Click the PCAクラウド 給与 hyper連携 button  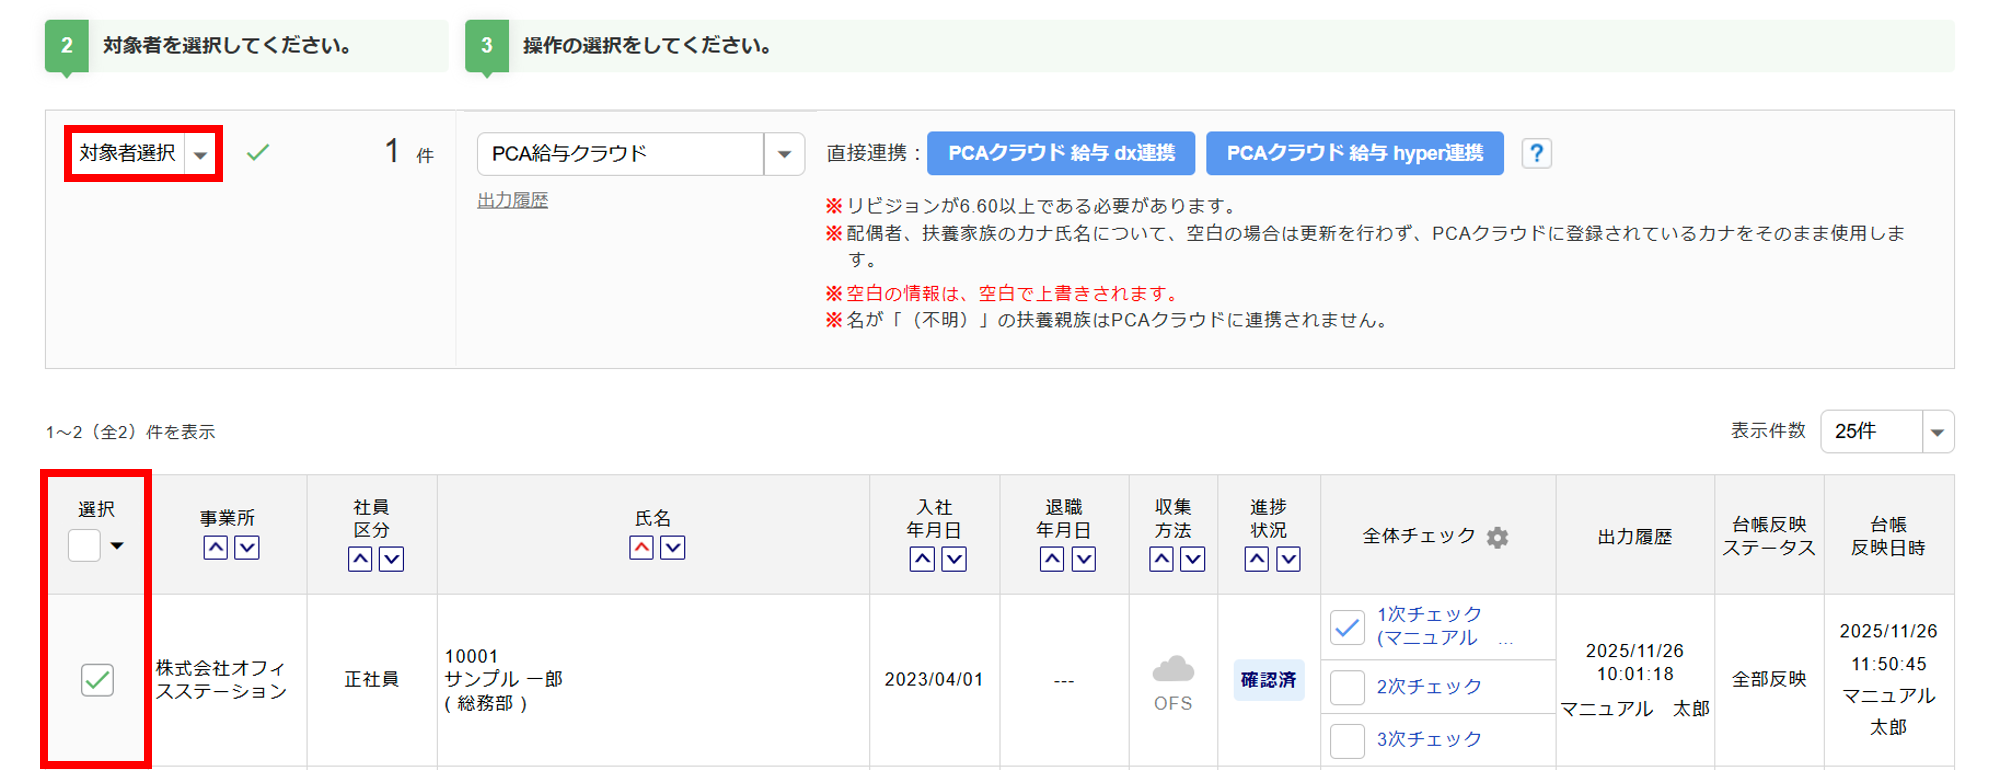[1354, 154]
